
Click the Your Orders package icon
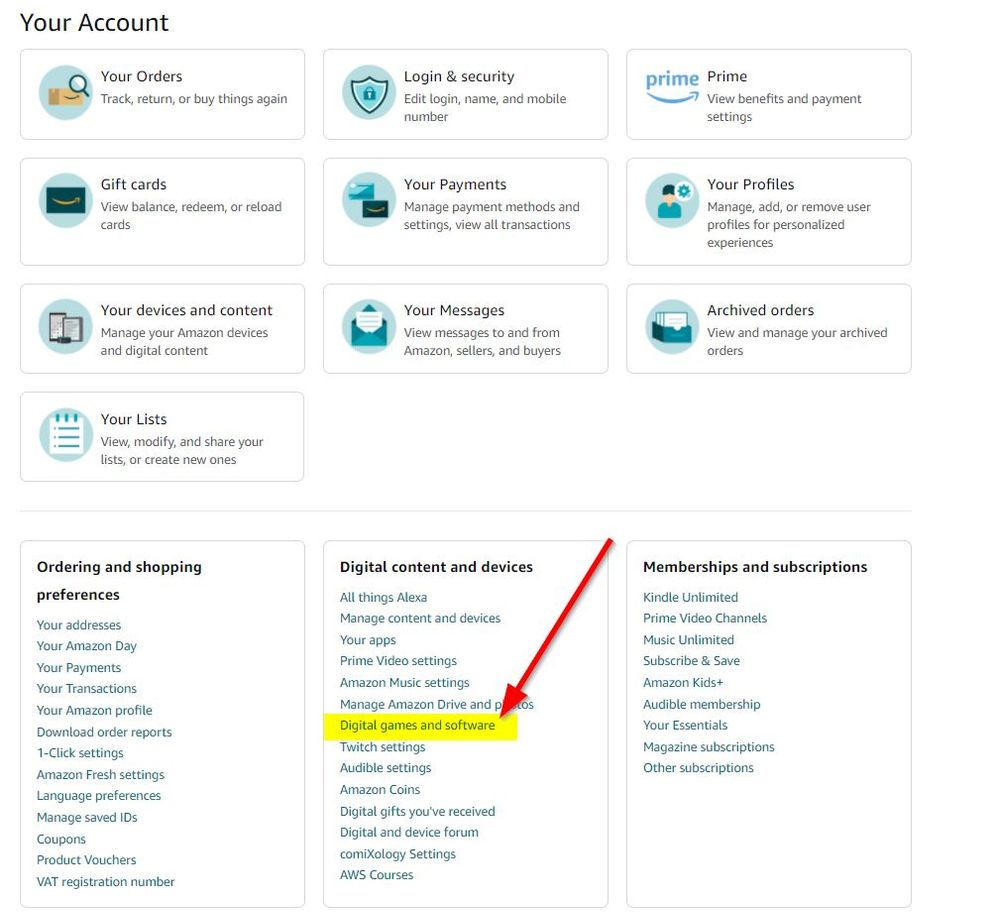tap(66, 92)
